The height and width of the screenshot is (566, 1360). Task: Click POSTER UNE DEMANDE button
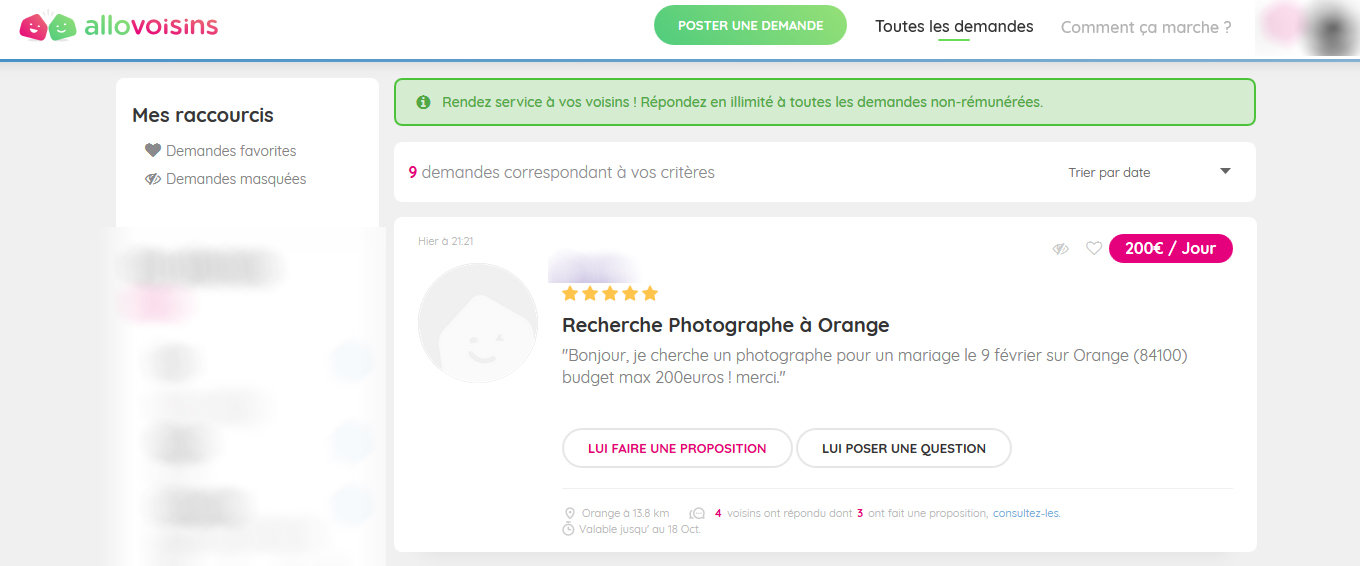(x=750, y=26)
